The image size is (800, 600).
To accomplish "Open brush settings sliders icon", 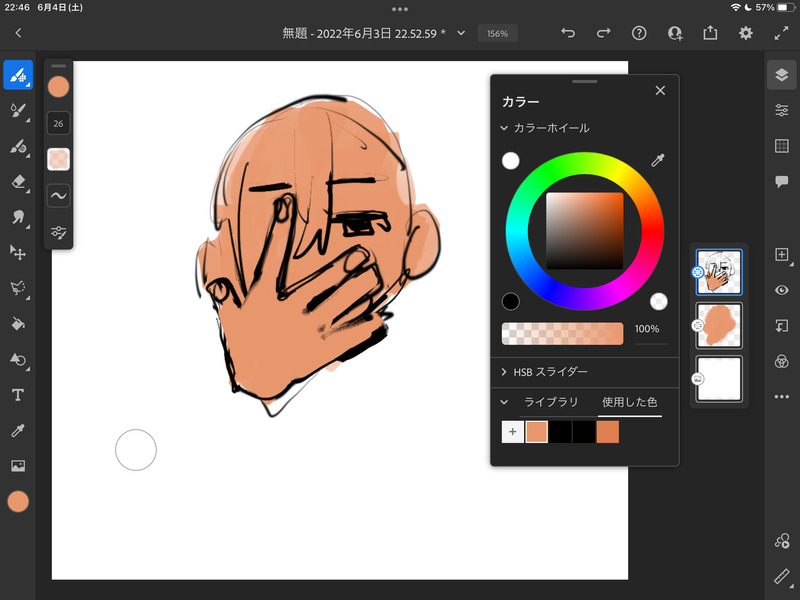I will (x=58, y=233).
